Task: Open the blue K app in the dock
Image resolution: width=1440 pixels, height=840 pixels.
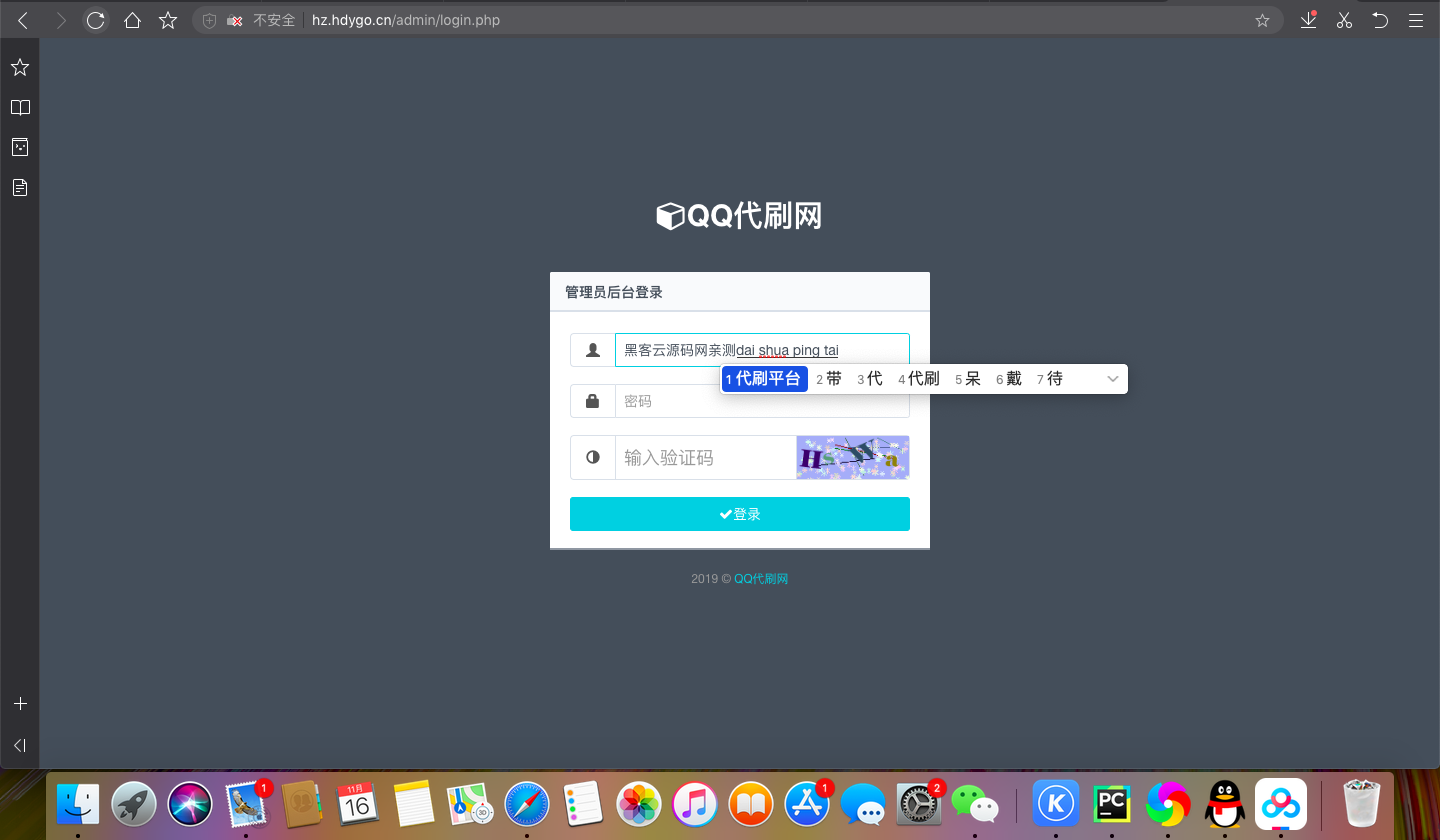Action: pos(1055,803)
